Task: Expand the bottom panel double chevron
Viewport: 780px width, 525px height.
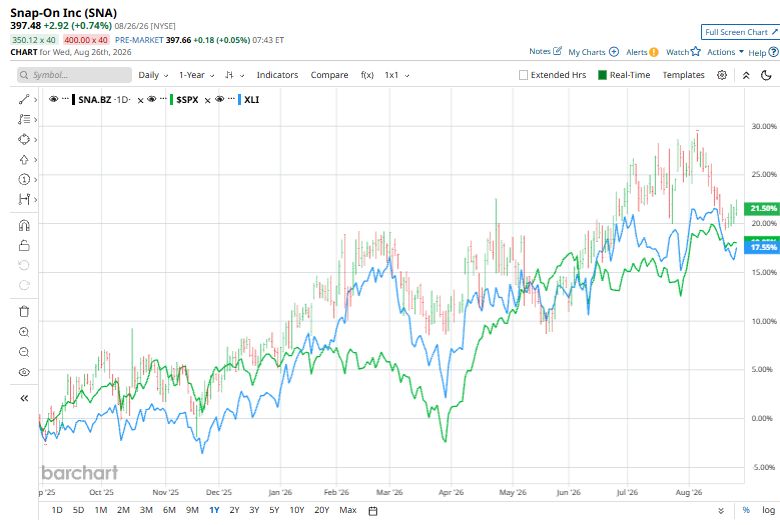Action: [721, 511]
